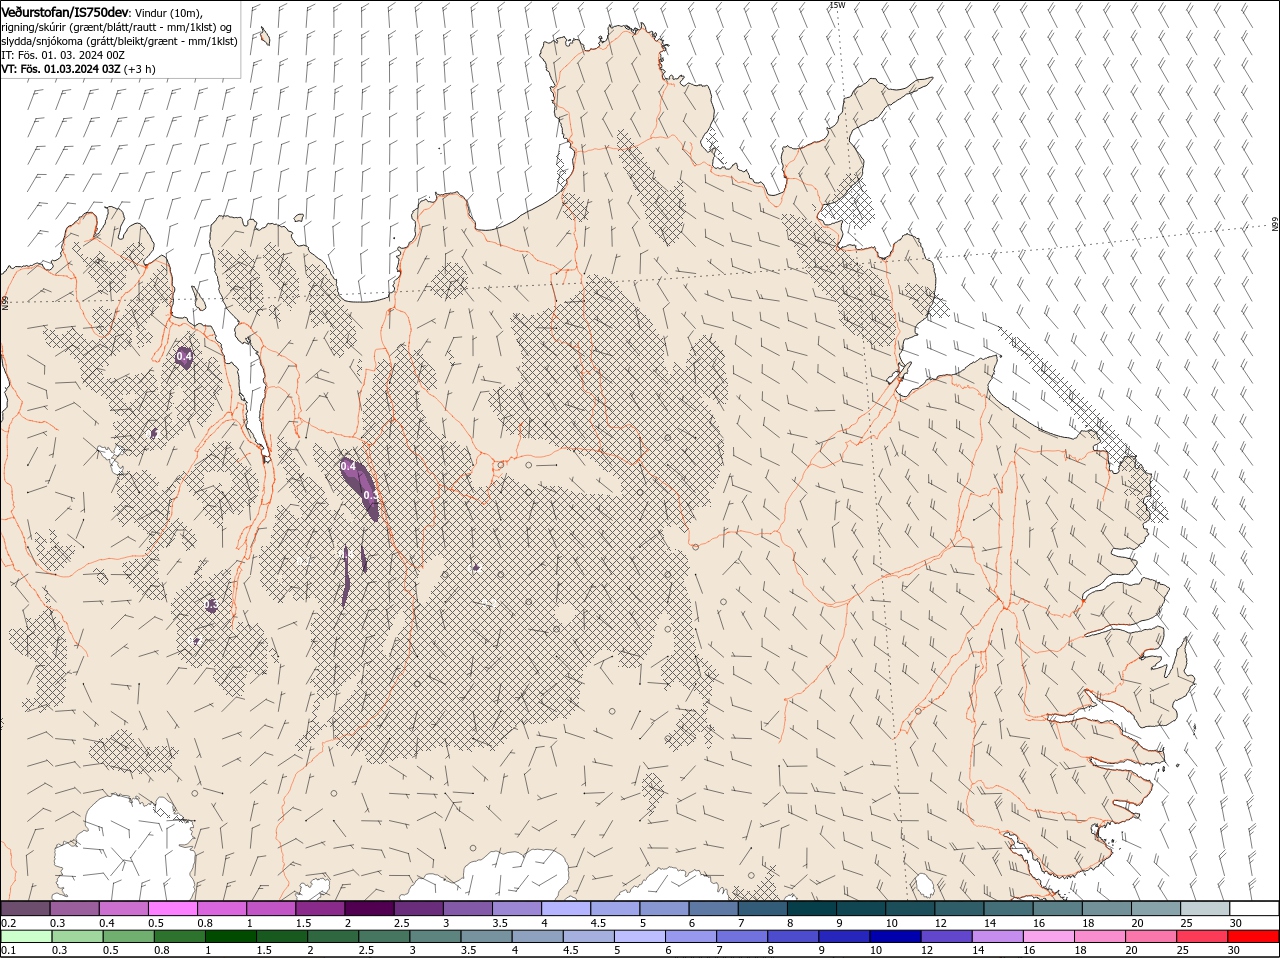Viewport: 1280px width, 958px height.
Task: Select the darkest green 1 swatch, lower scale
Action: pos(231,937)
